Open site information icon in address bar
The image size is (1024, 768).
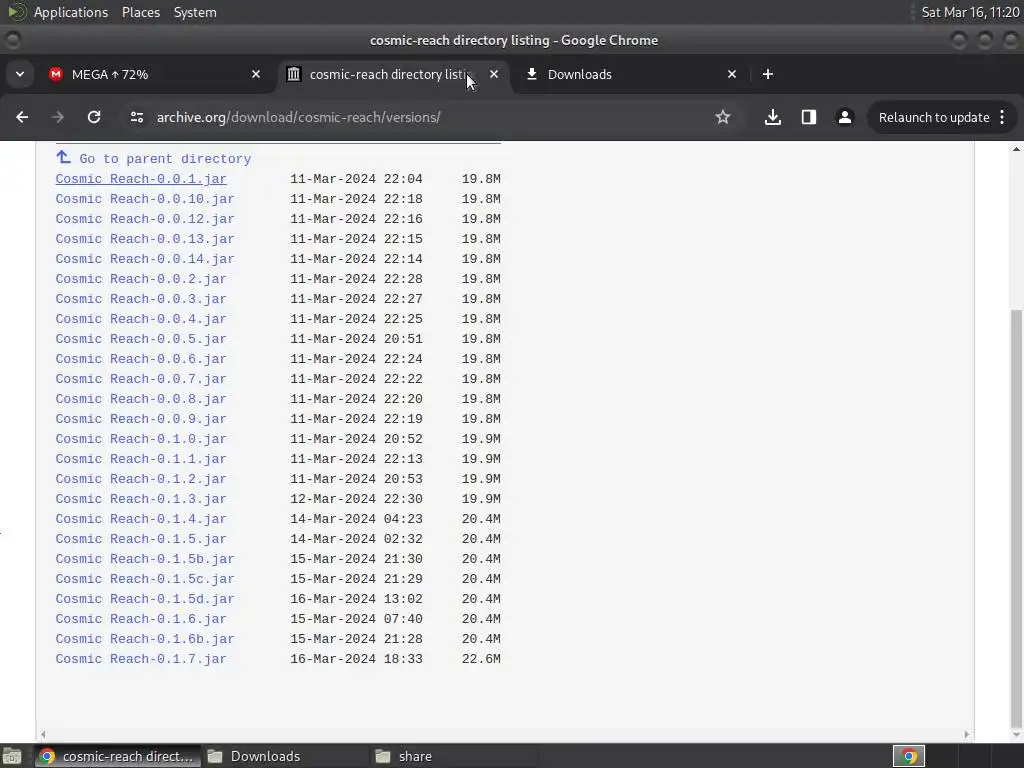[136, 117]
